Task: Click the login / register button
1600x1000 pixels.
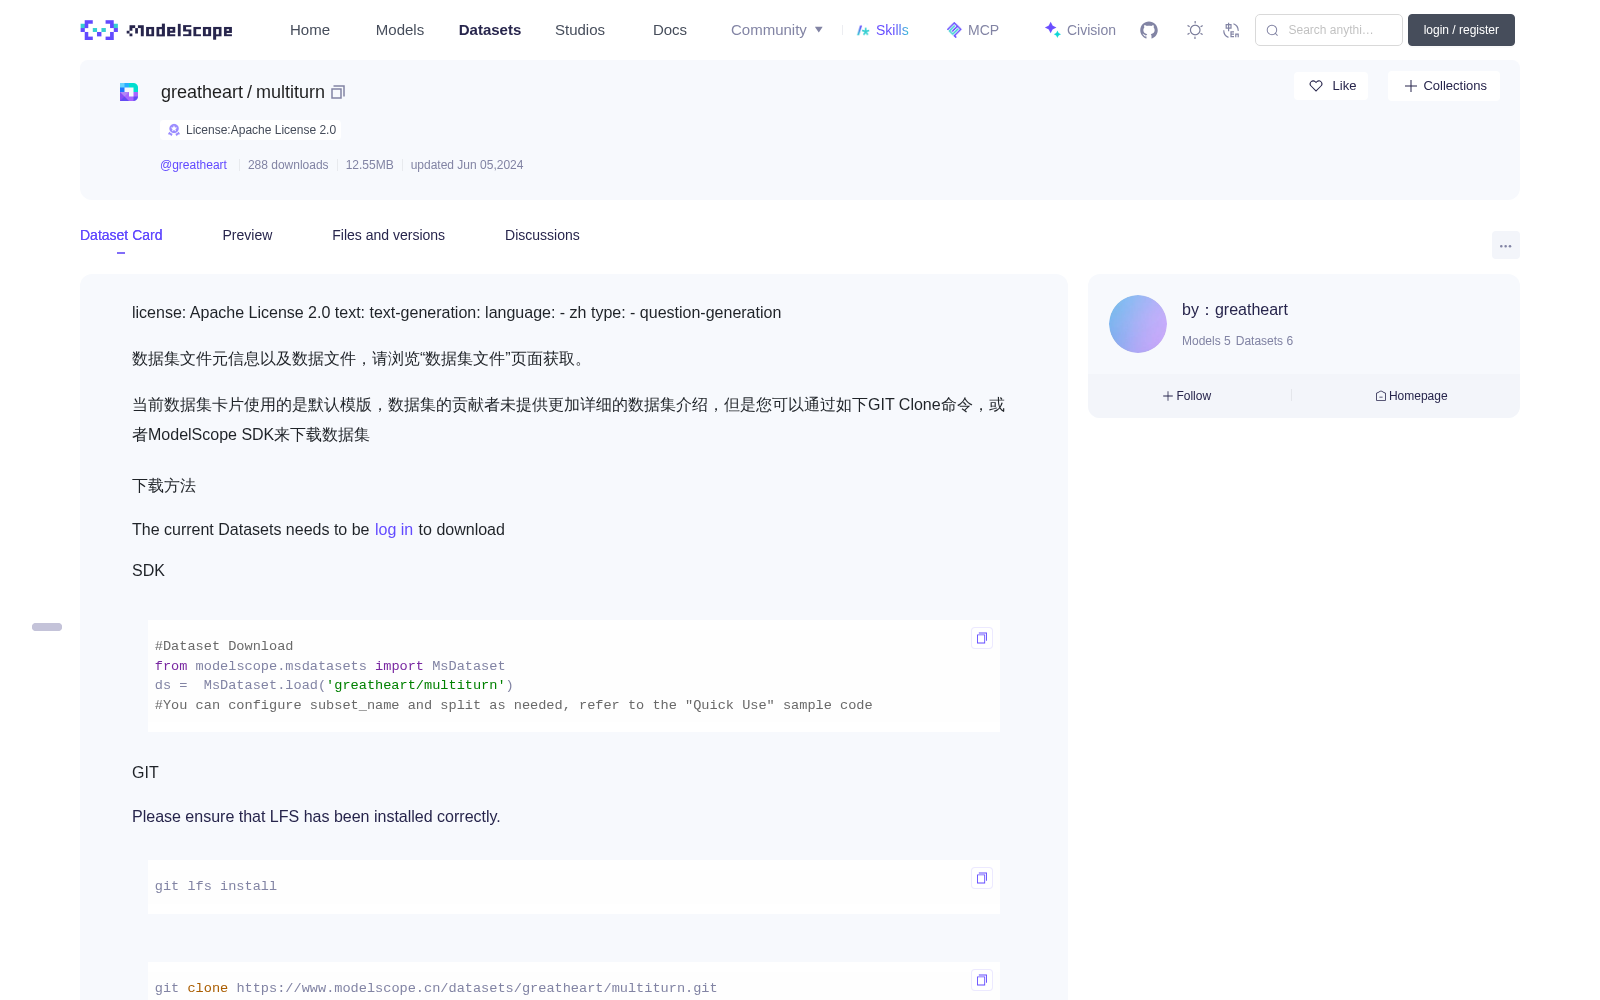Action: (1461, 30)
